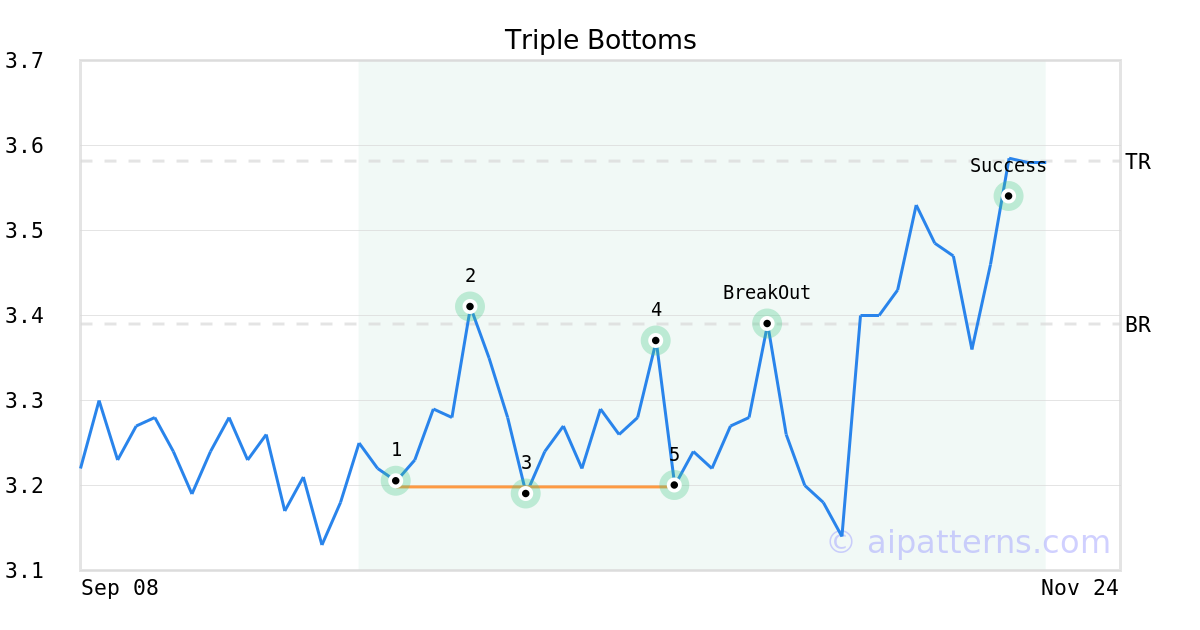Click the peak marker labeled 4

click(x=656, y=341)
